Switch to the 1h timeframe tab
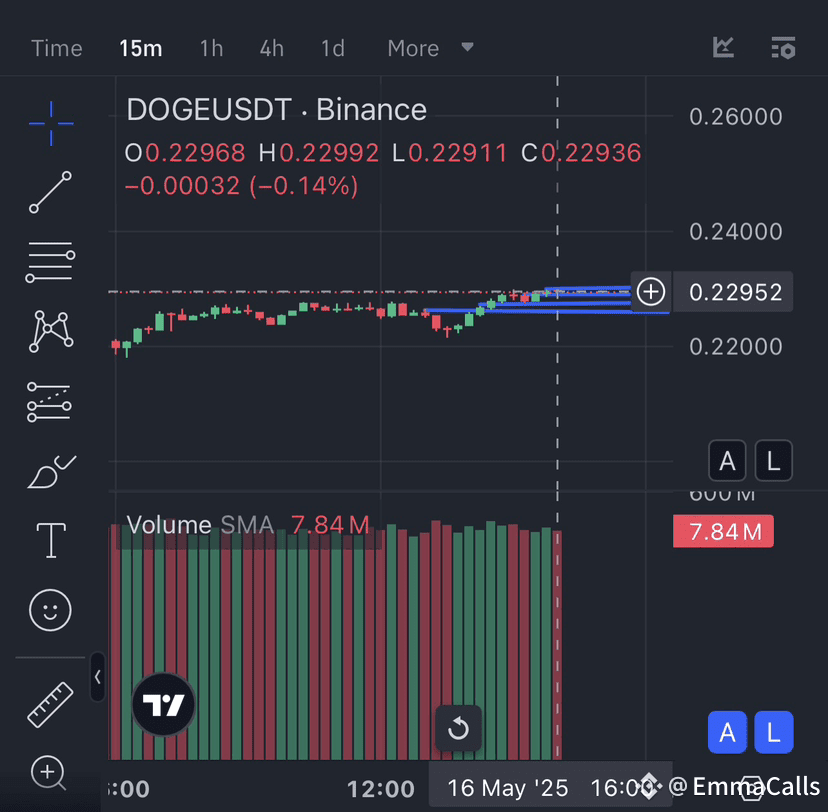 point(211,47)
